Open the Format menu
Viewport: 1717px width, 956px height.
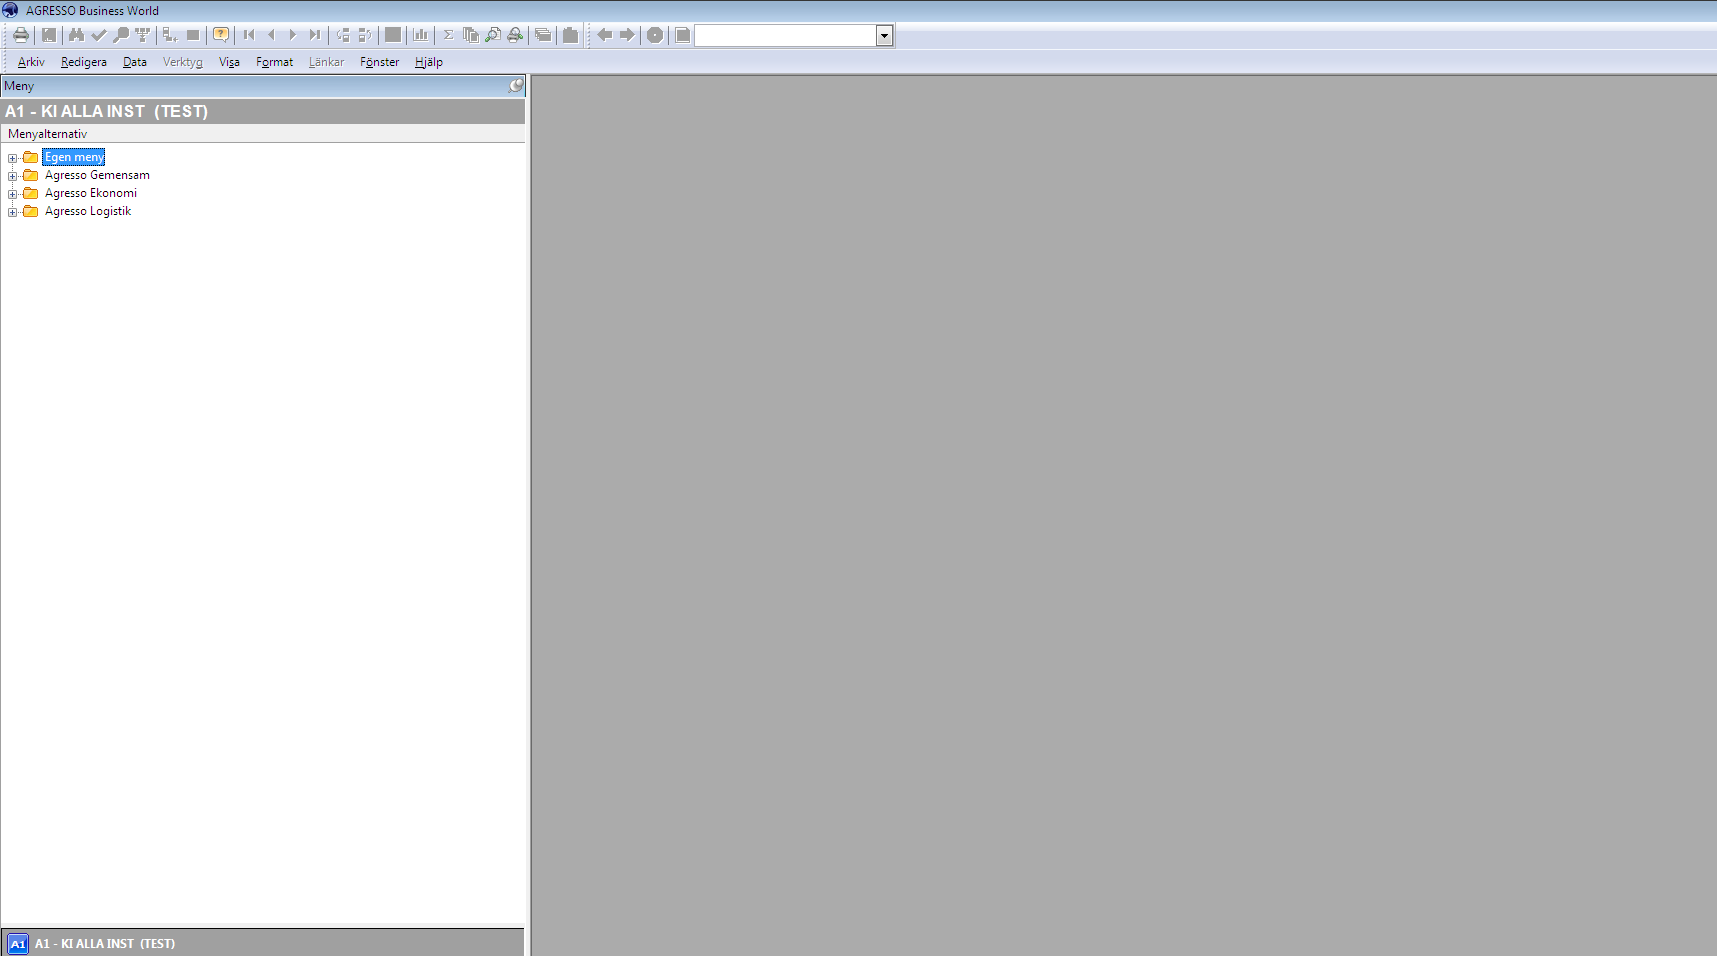(274, 62)
